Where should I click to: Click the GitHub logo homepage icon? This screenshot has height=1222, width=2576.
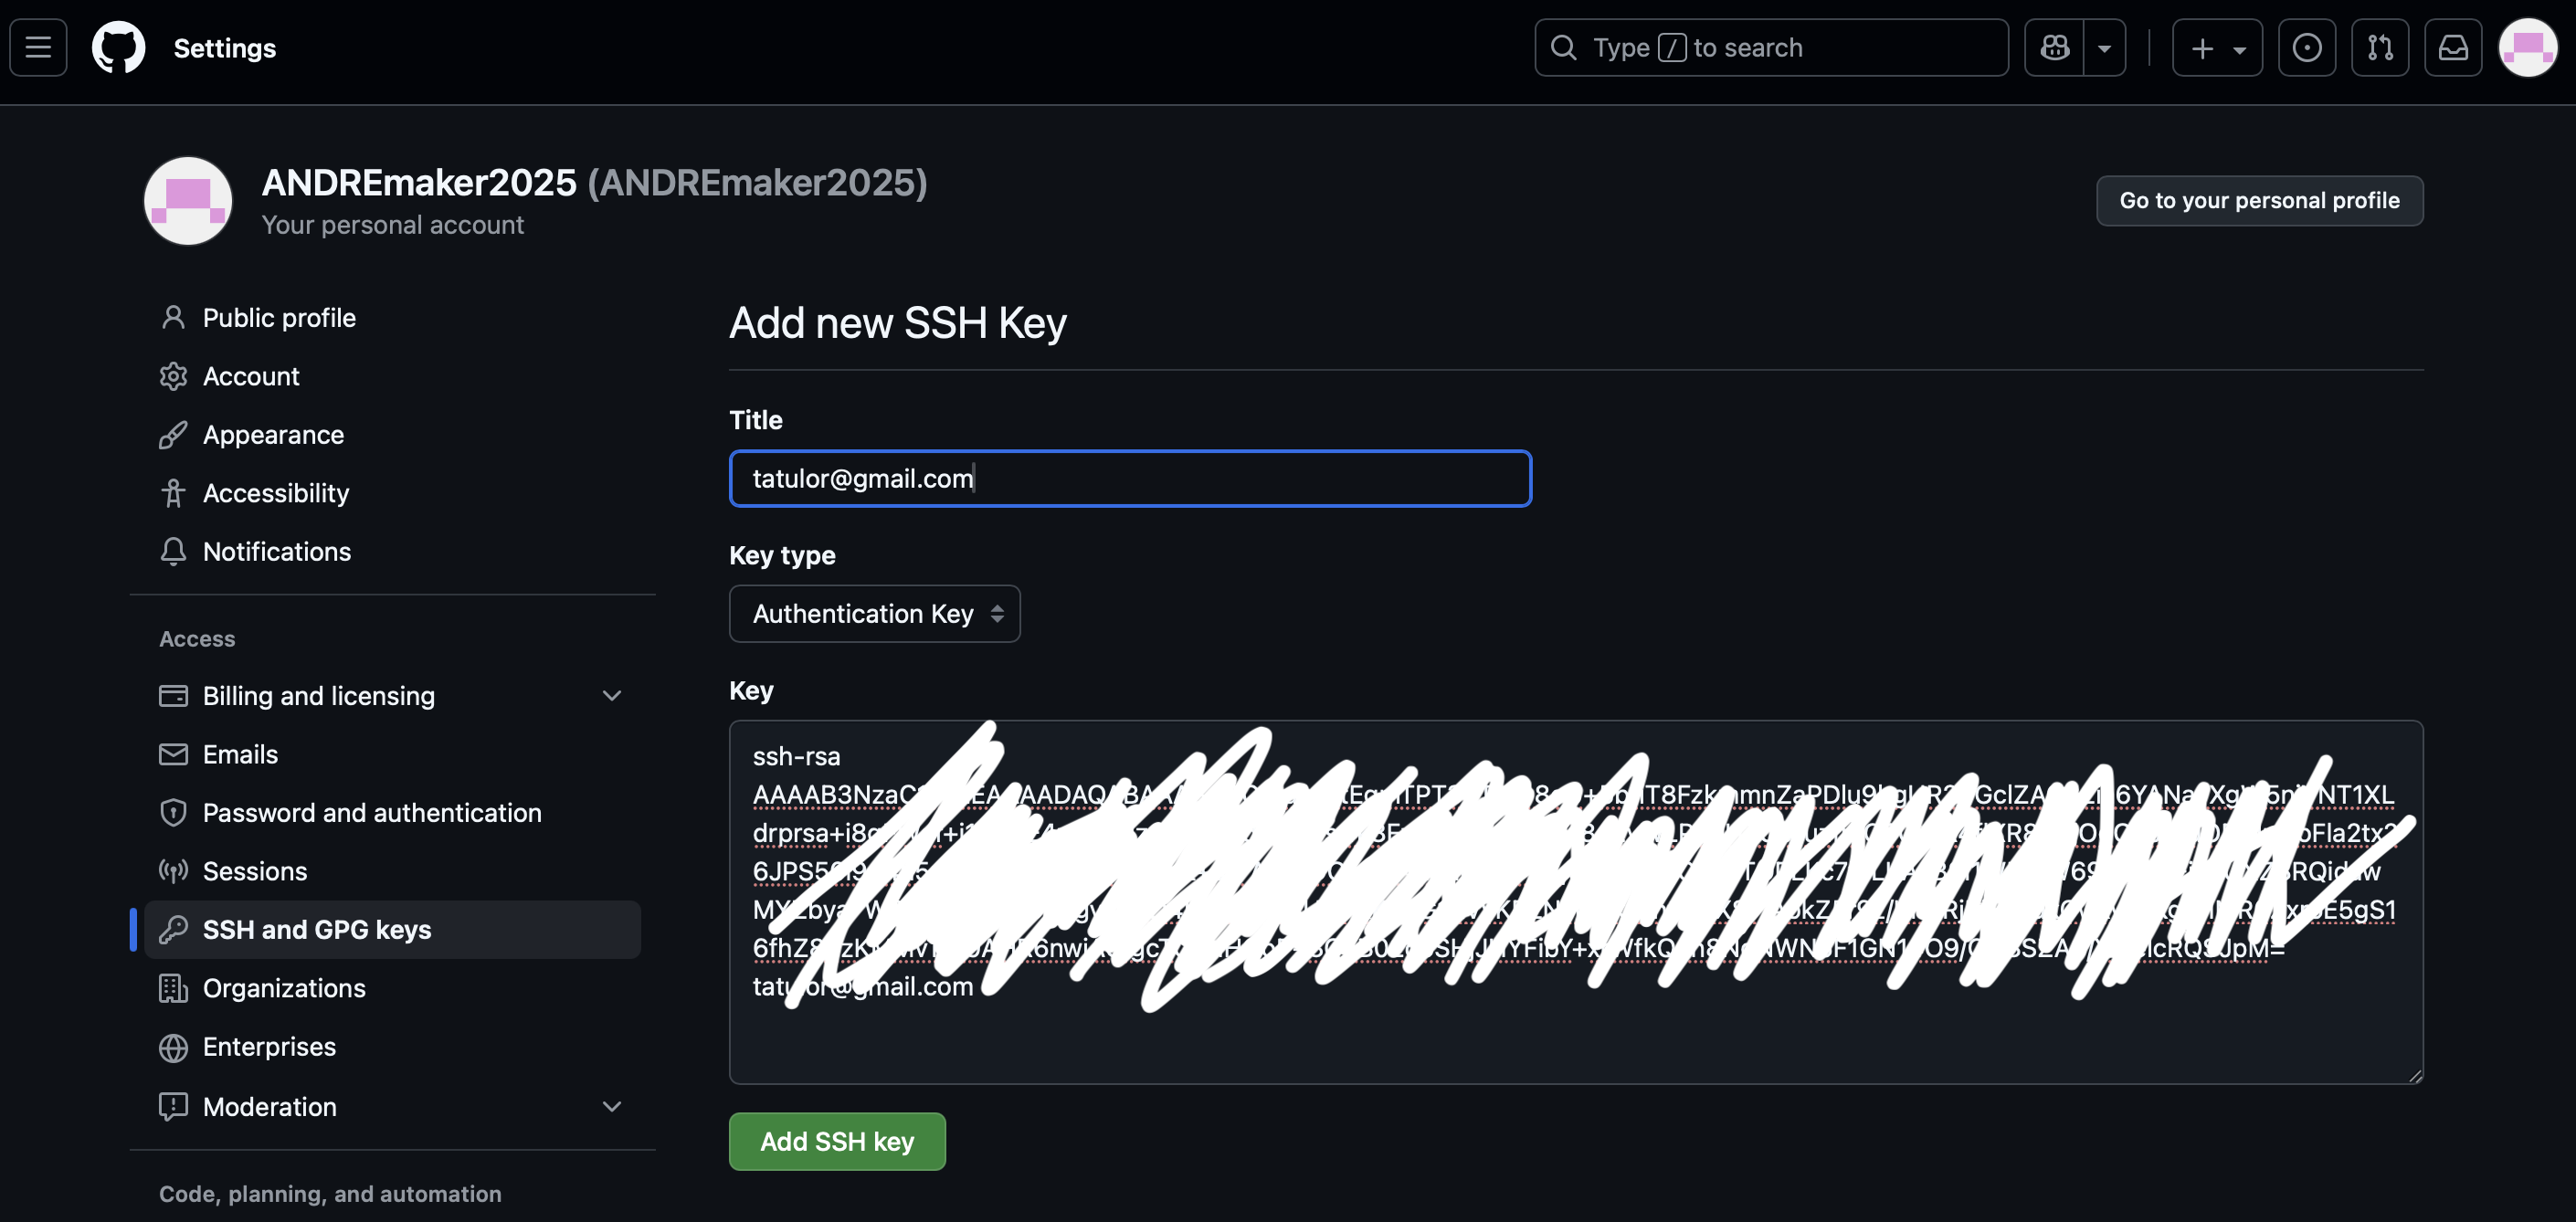click(x=118, y=47)
